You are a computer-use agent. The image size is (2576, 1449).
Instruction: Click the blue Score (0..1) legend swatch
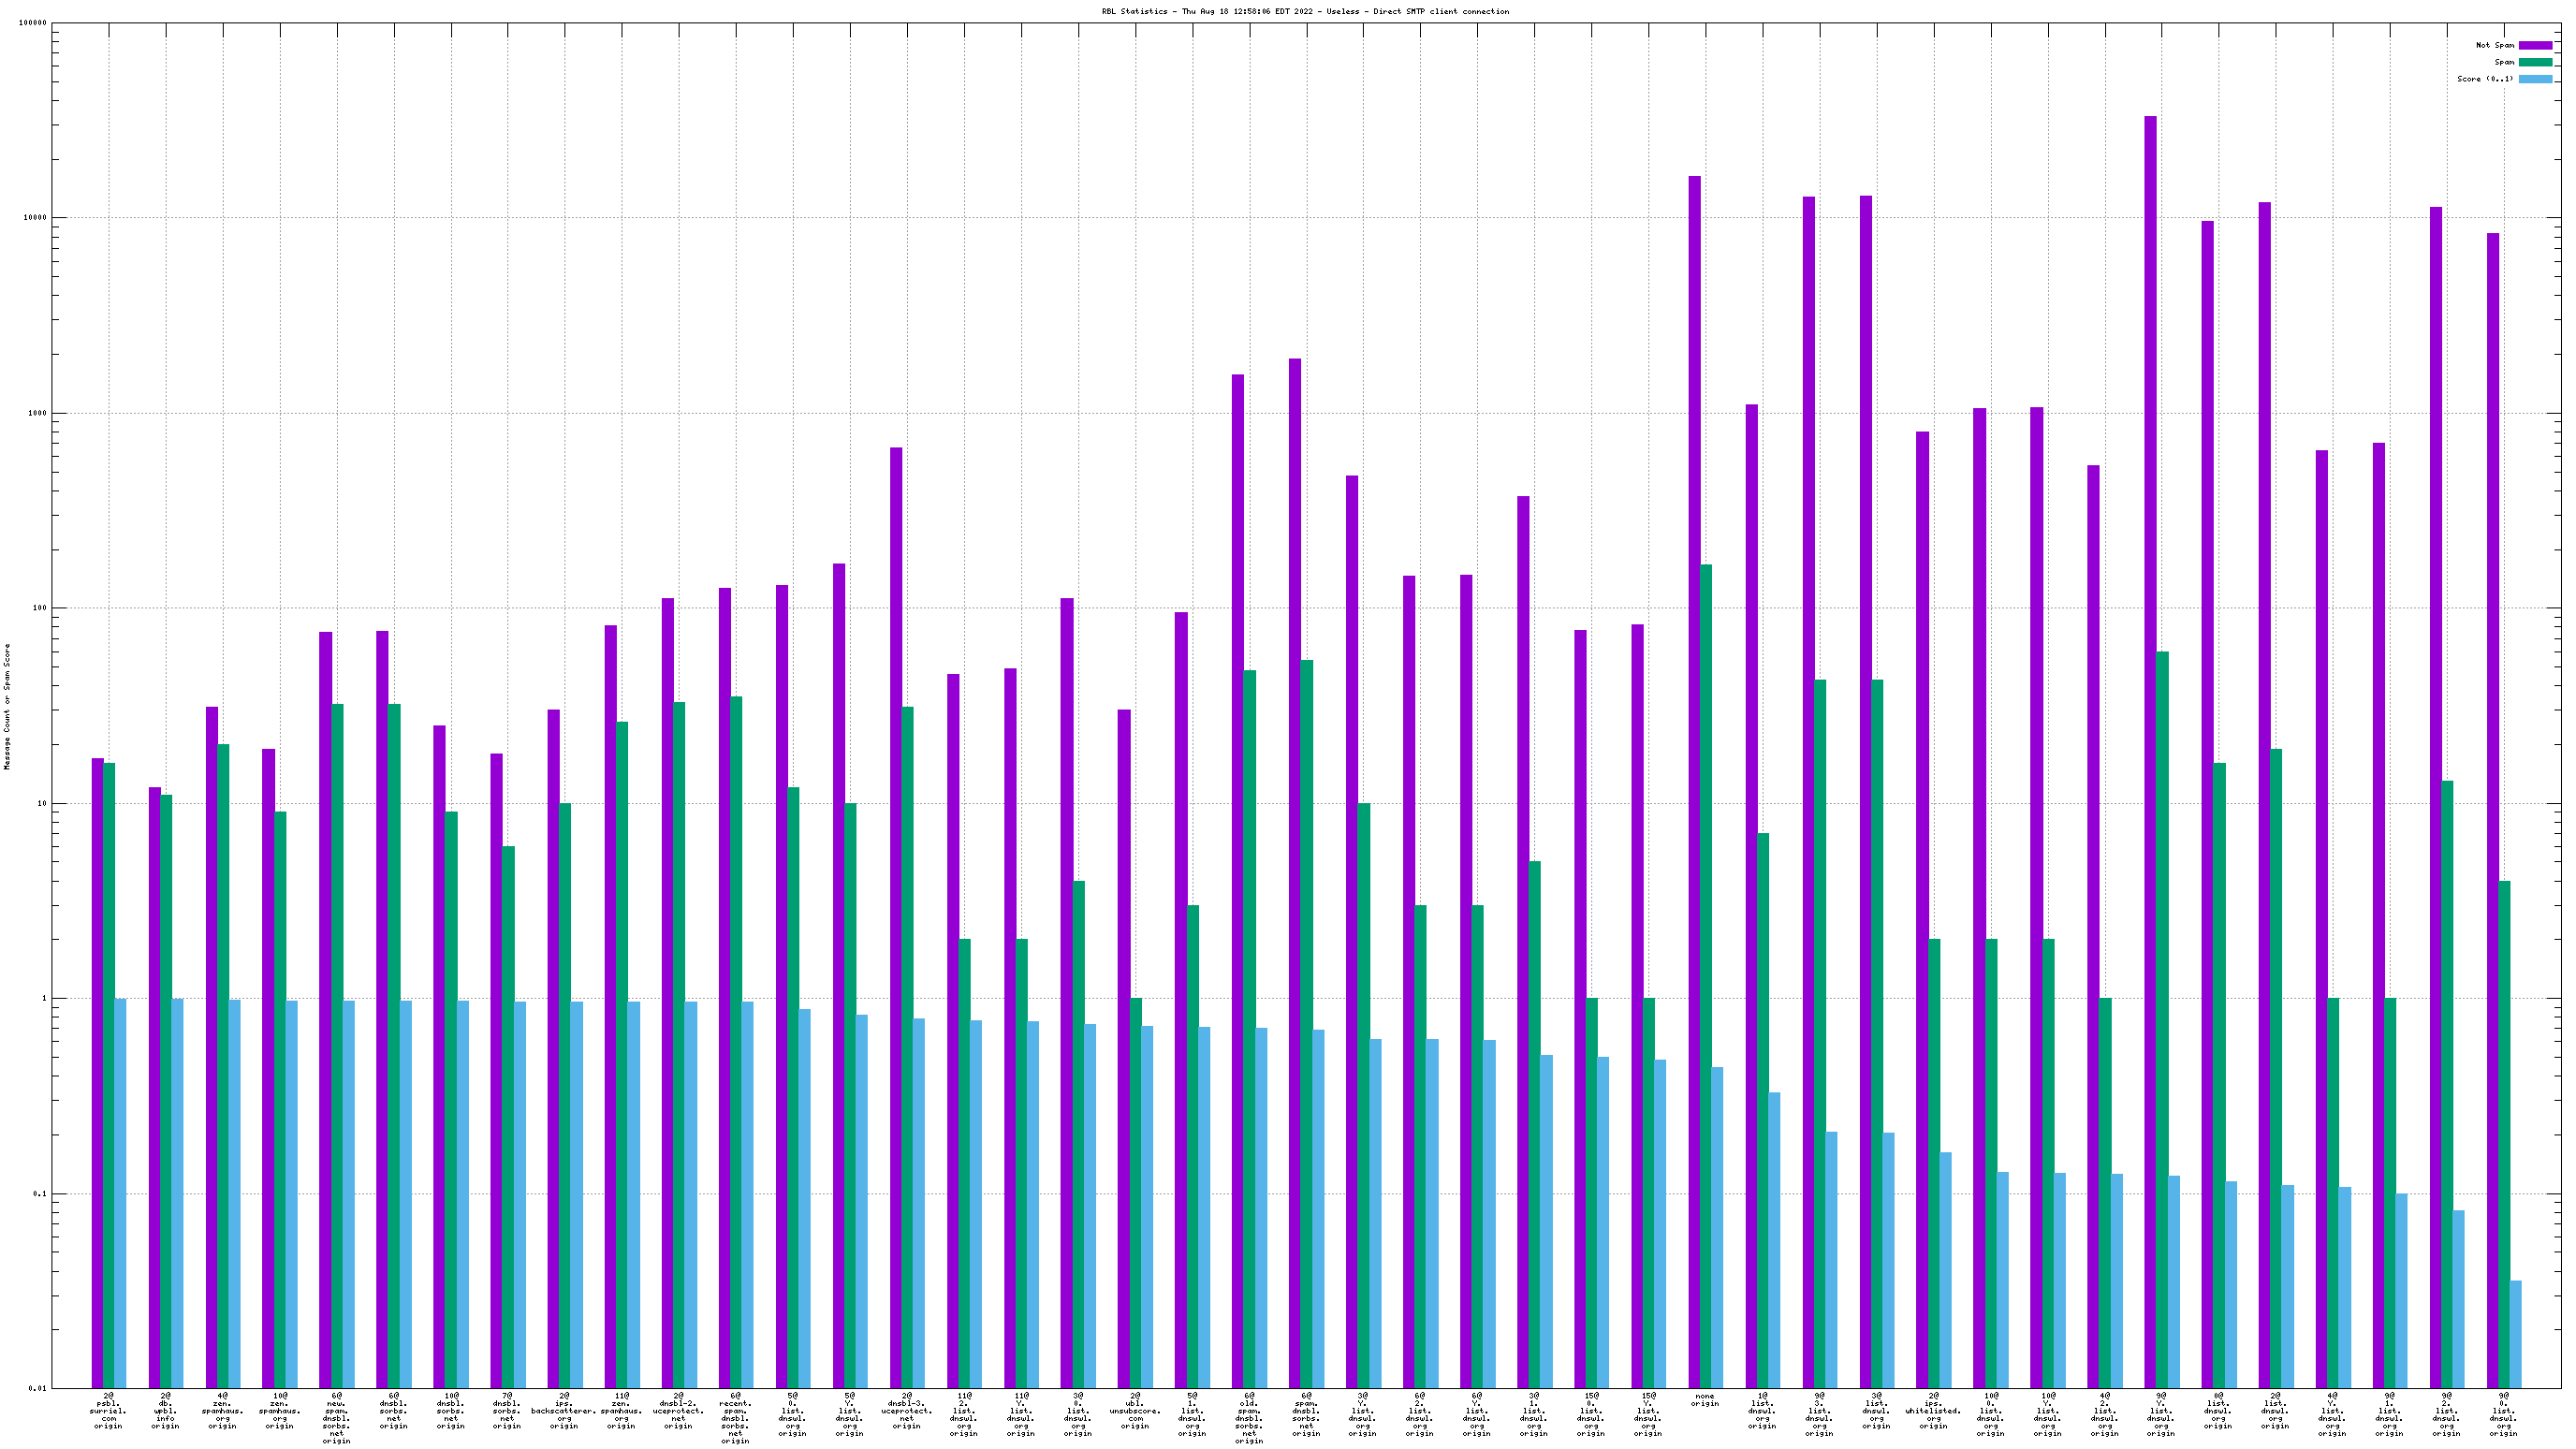click(2535, 79)
